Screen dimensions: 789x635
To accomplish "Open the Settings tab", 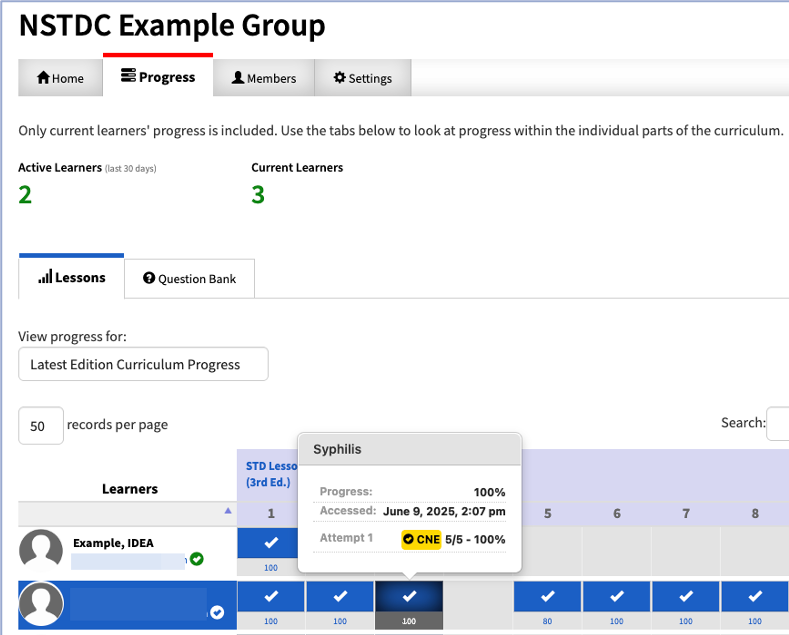I will [363, 77].
